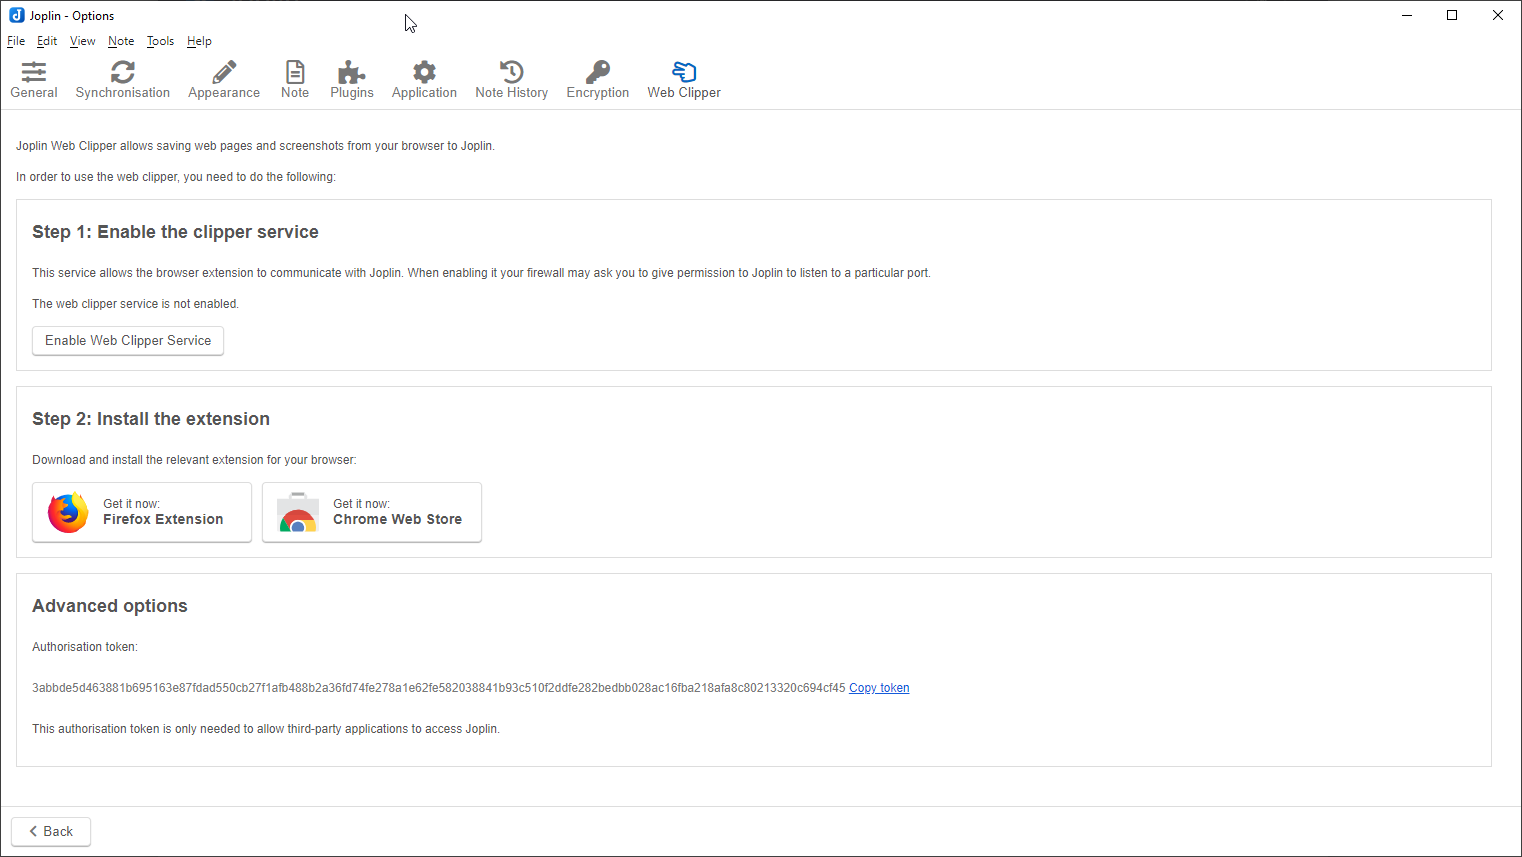Minimize the Joplin Options window
The width and height of the screenshot is (1522, 857).
[1407, 15]
